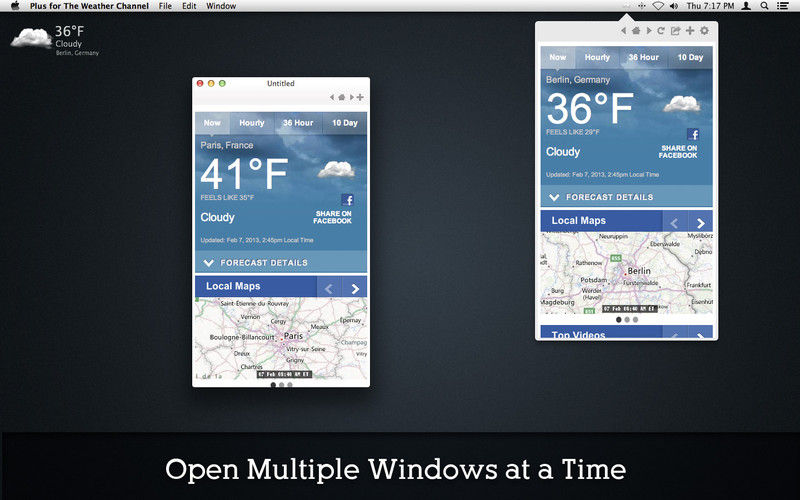Switch to 36 Hour tab in the Paris window
This screenshot has width=800, height=500.
point(298,123)
